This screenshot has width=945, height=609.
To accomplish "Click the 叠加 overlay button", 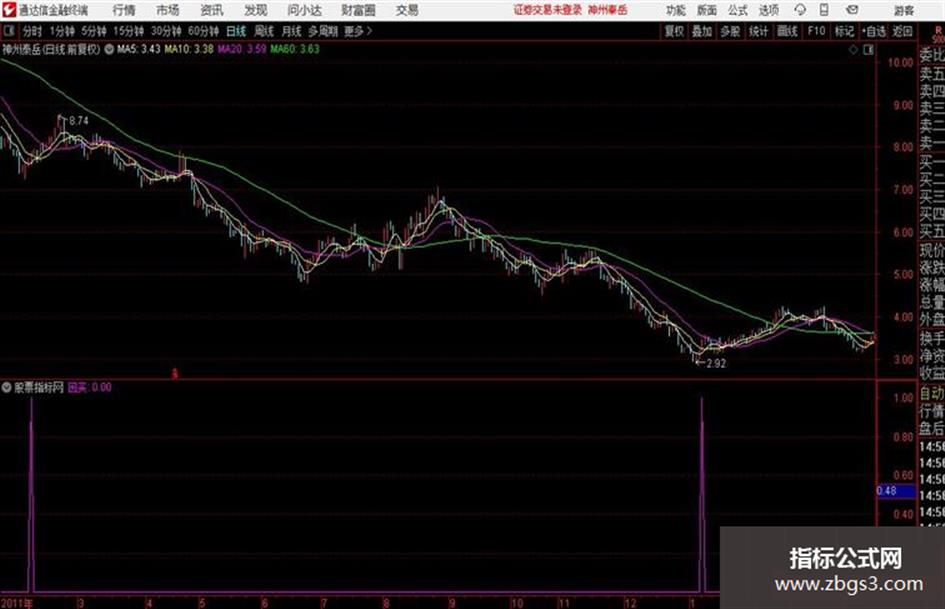I will coord(702,31).
